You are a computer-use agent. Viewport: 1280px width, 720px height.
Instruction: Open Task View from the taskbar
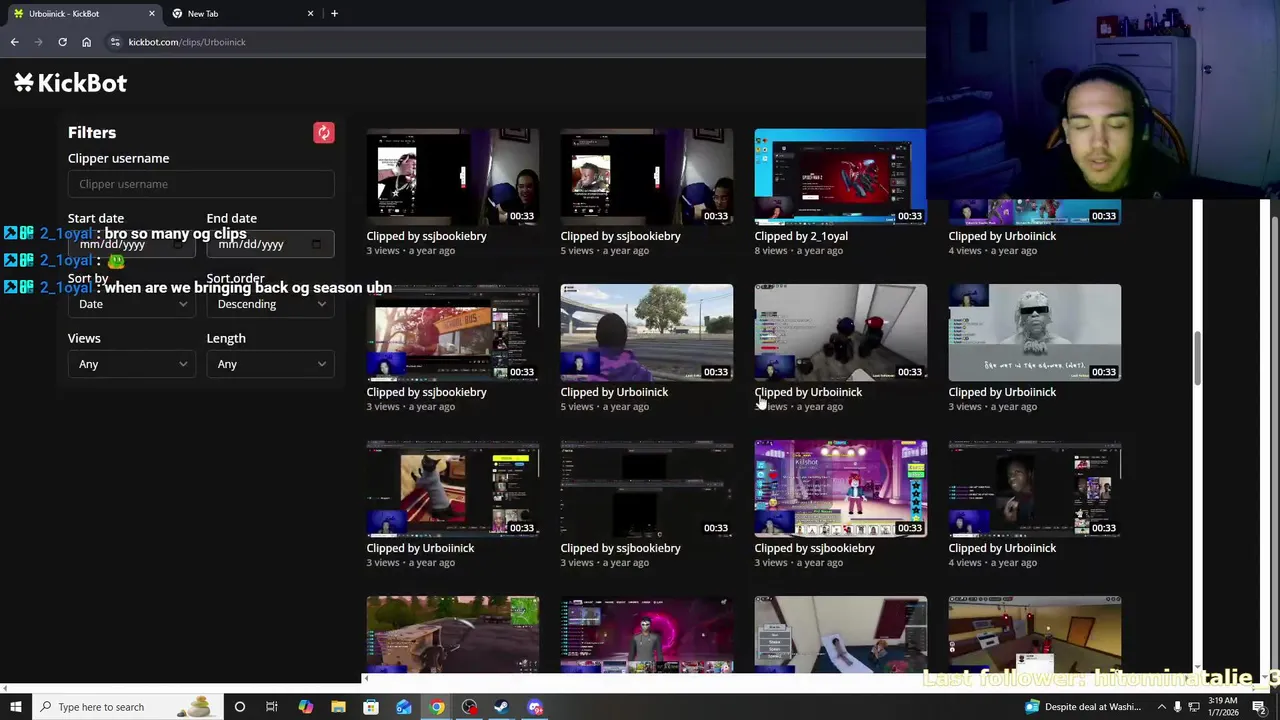tap(272, 707)
